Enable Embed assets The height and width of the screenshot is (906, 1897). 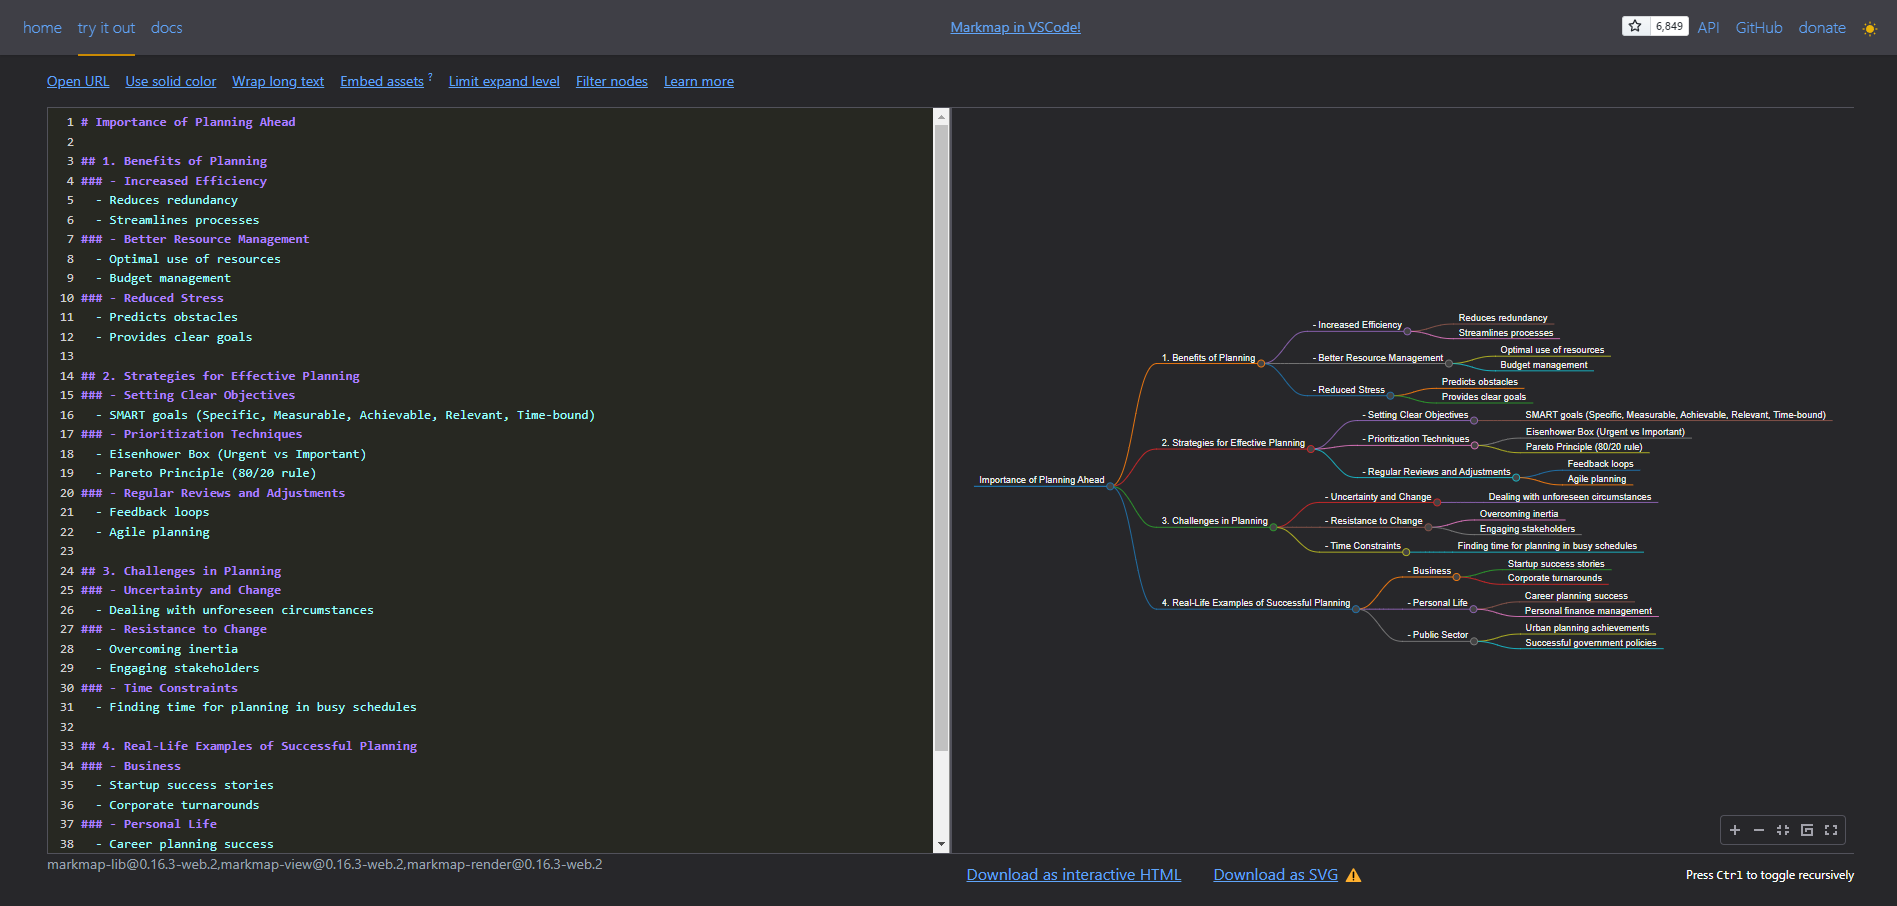(380, 81)
